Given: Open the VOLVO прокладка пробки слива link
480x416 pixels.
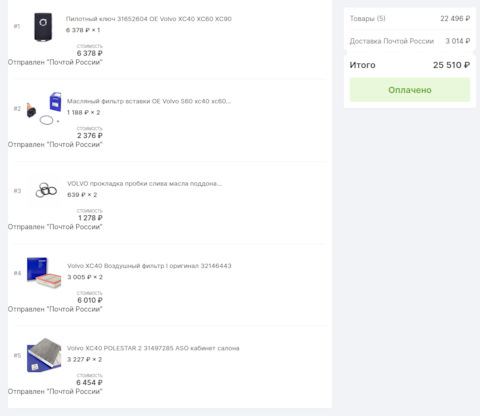Looking at the screenshot, I should (x=145, y=183).
